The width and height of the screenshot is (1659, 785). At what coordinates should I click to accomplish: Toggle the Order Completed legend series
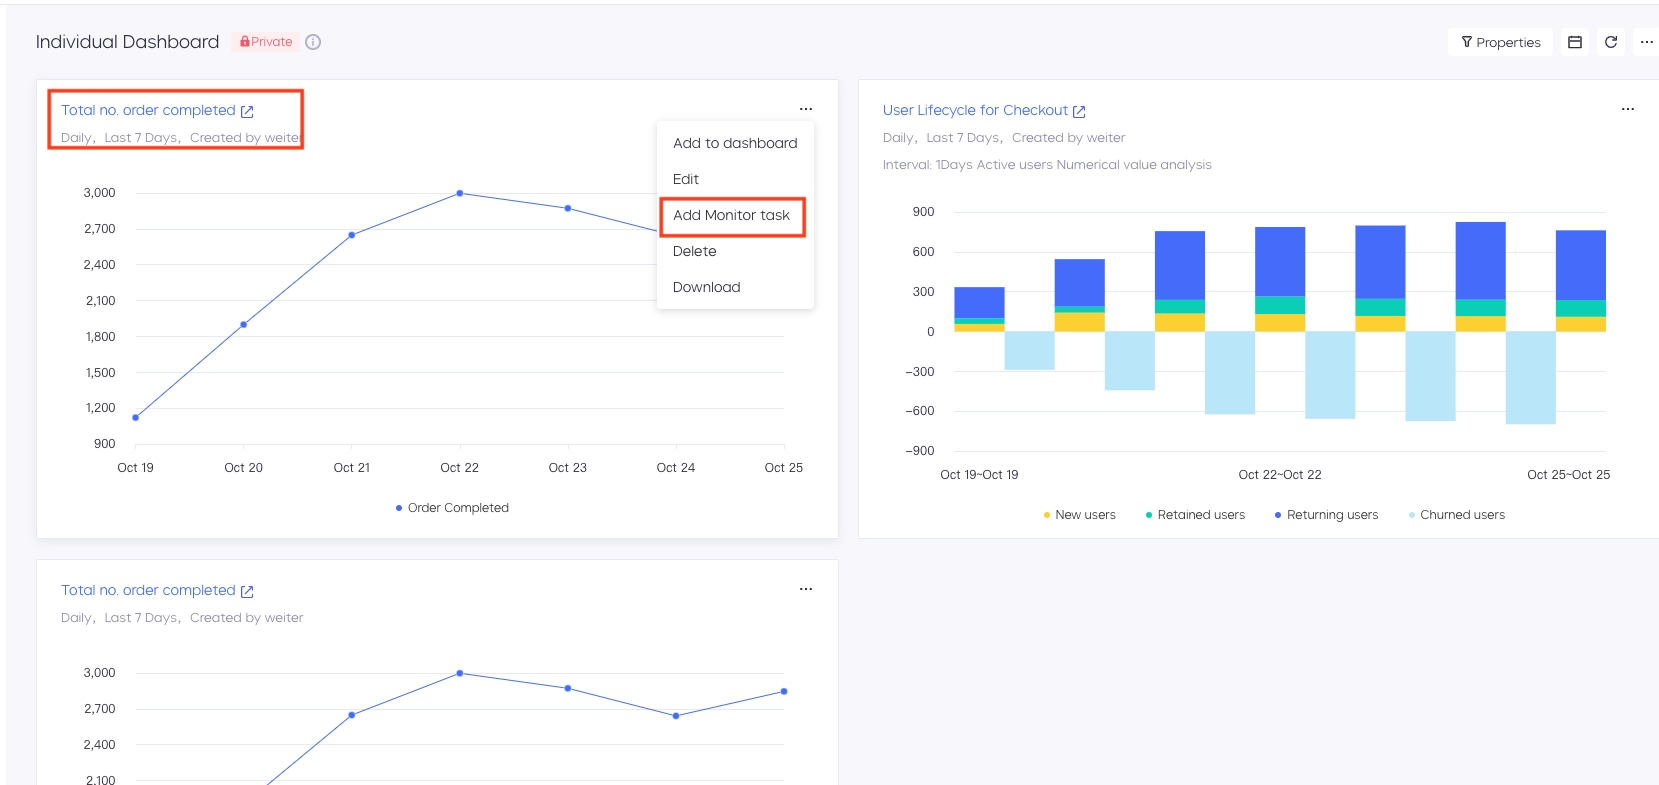click(x=452, y=508)
